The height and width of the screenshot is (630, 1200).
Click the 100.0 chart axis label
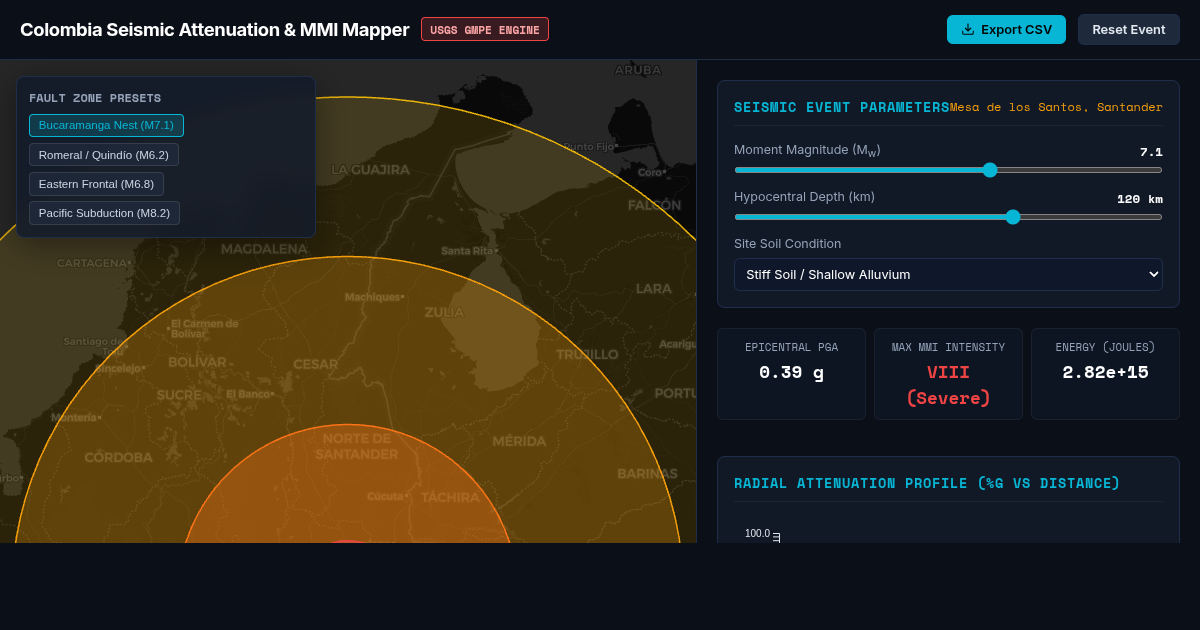757,534
